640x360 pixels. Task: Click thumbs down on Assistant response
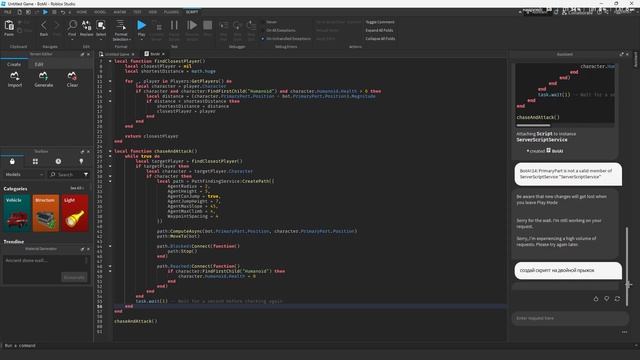607,299
